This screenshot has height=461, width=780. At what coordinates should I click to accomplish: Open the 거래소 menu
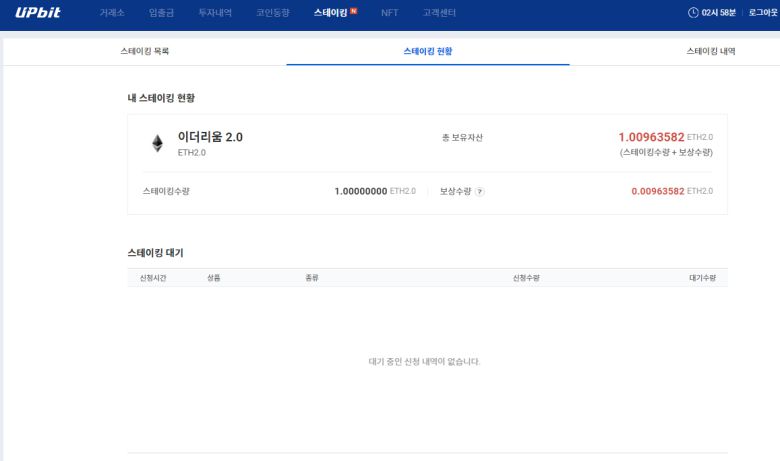(112, 13)
